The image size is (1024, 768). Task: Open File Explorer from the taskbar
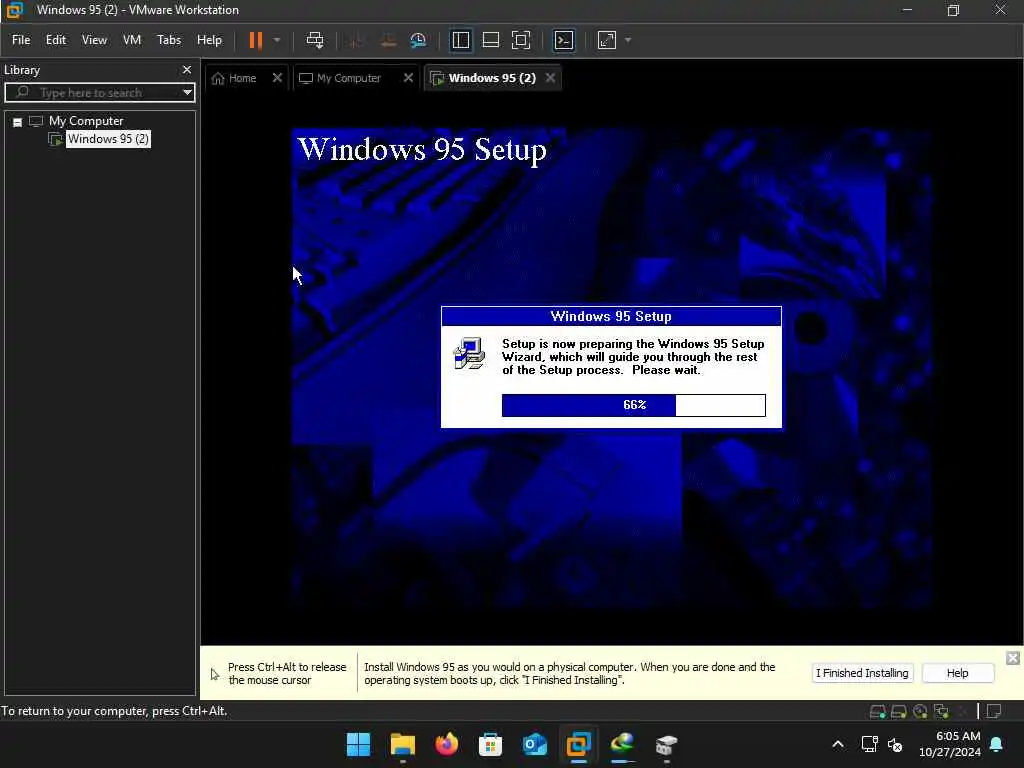click(x=402, y=744)
